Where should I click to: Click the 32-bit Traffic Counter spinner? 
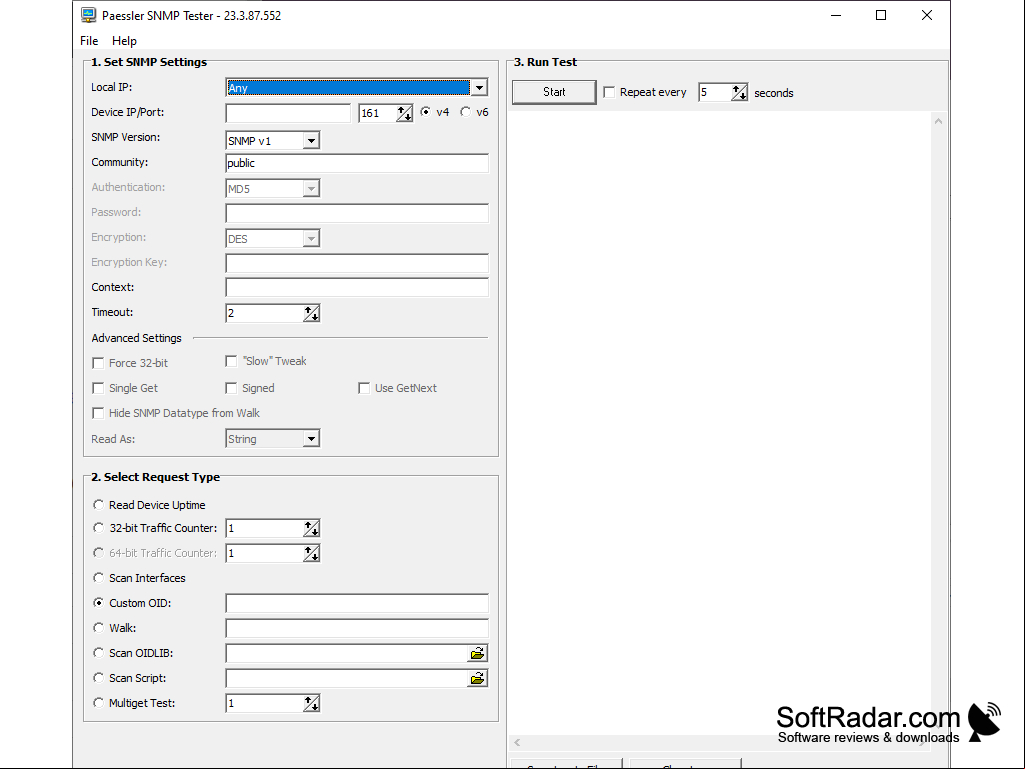[312, 528]
